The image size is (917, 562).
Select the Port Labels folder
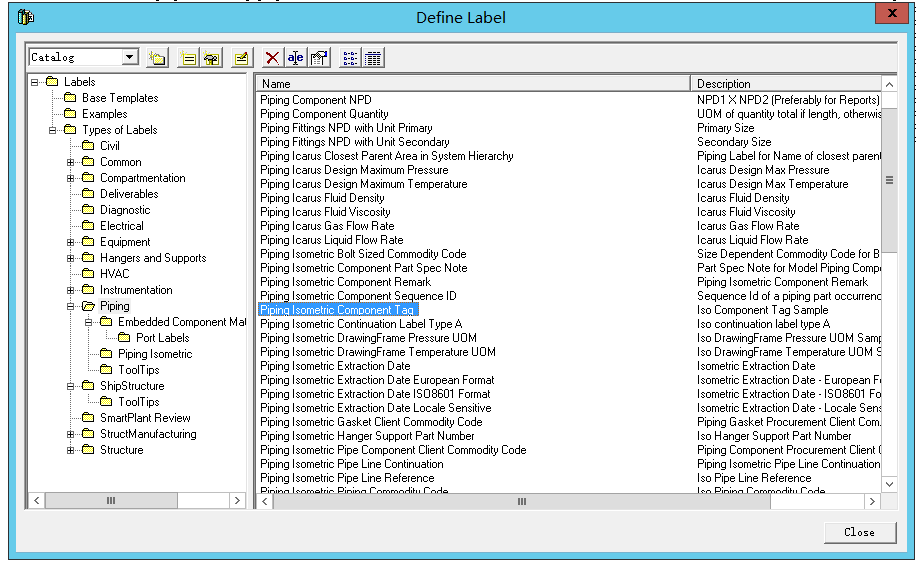162,338
